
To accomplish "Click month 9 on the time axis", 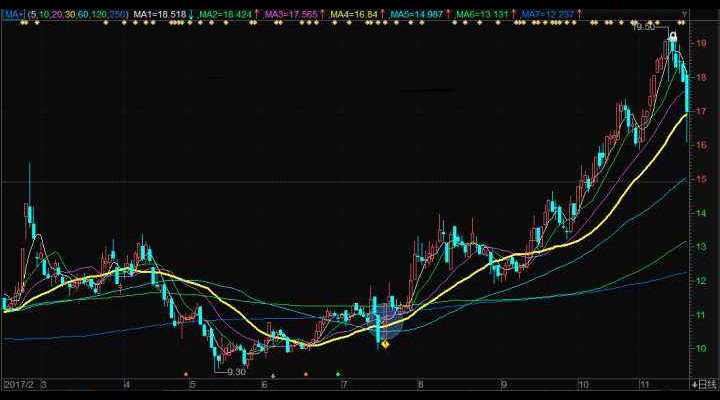I will click(505, 384).
